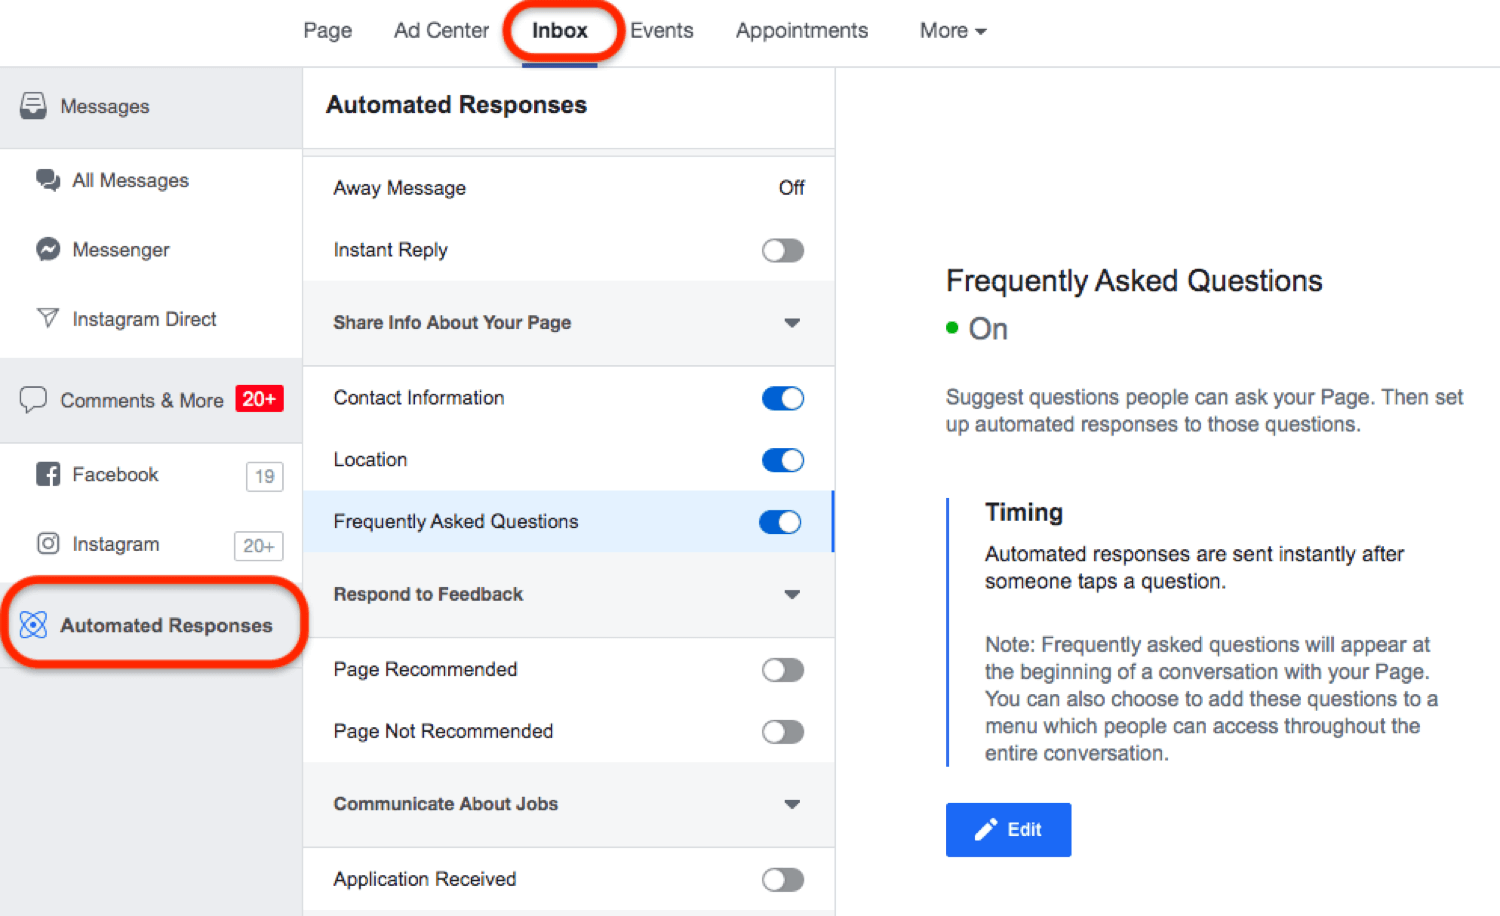Collapse the Communicate About Jobs section
Image resolution: width=1500 pixels, height=916 pixels.
792,805
